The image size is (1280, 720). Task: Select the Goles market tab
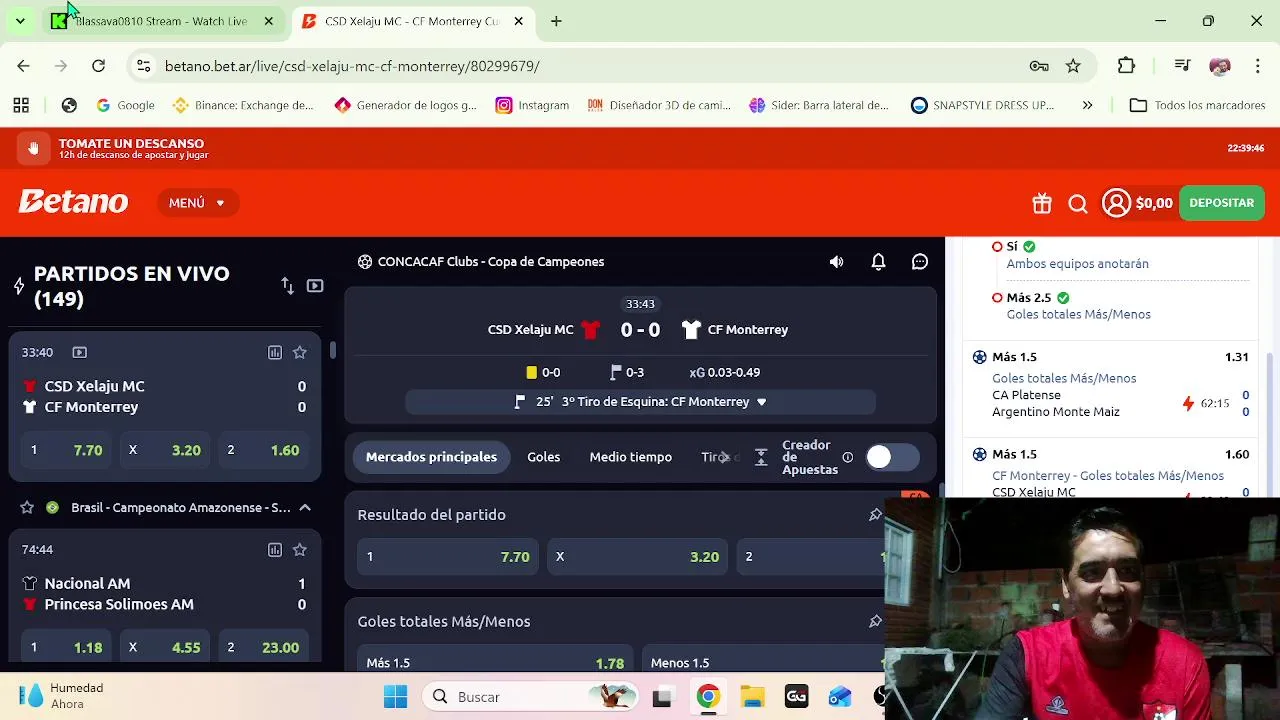(544, 457)
